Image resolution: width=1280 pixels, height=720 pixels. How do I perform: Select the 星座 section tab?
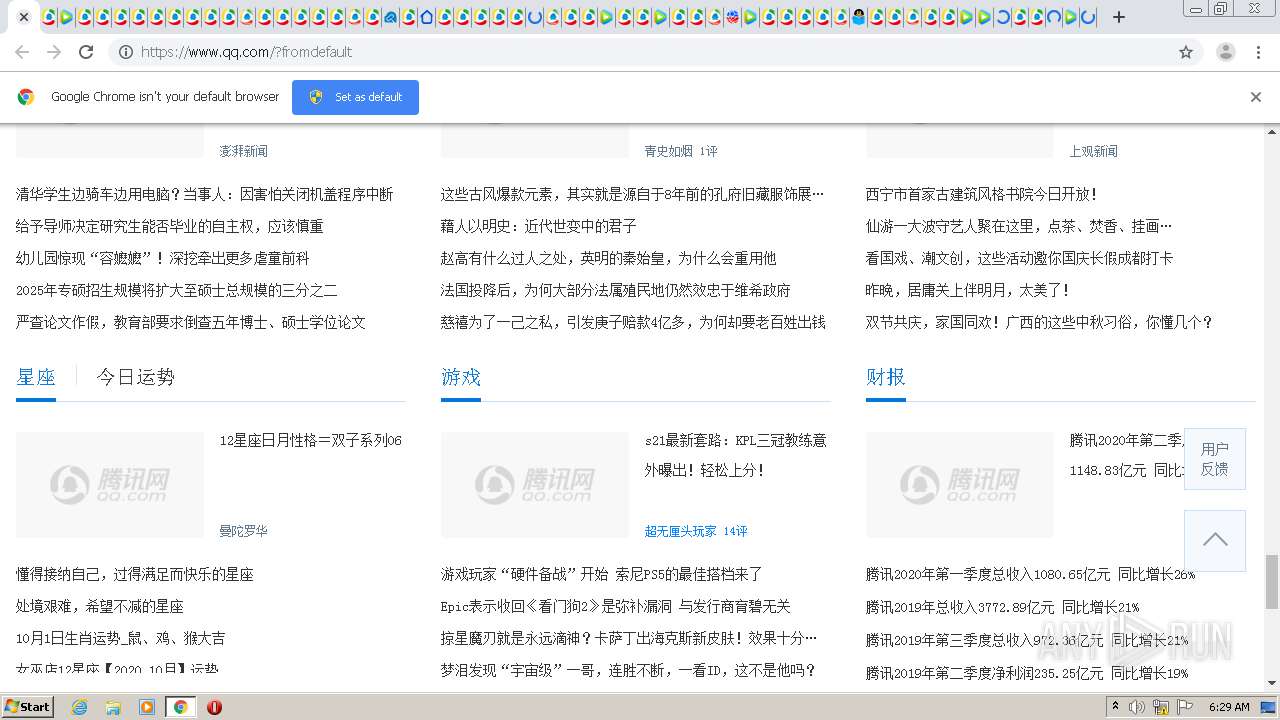pos(36,377)
